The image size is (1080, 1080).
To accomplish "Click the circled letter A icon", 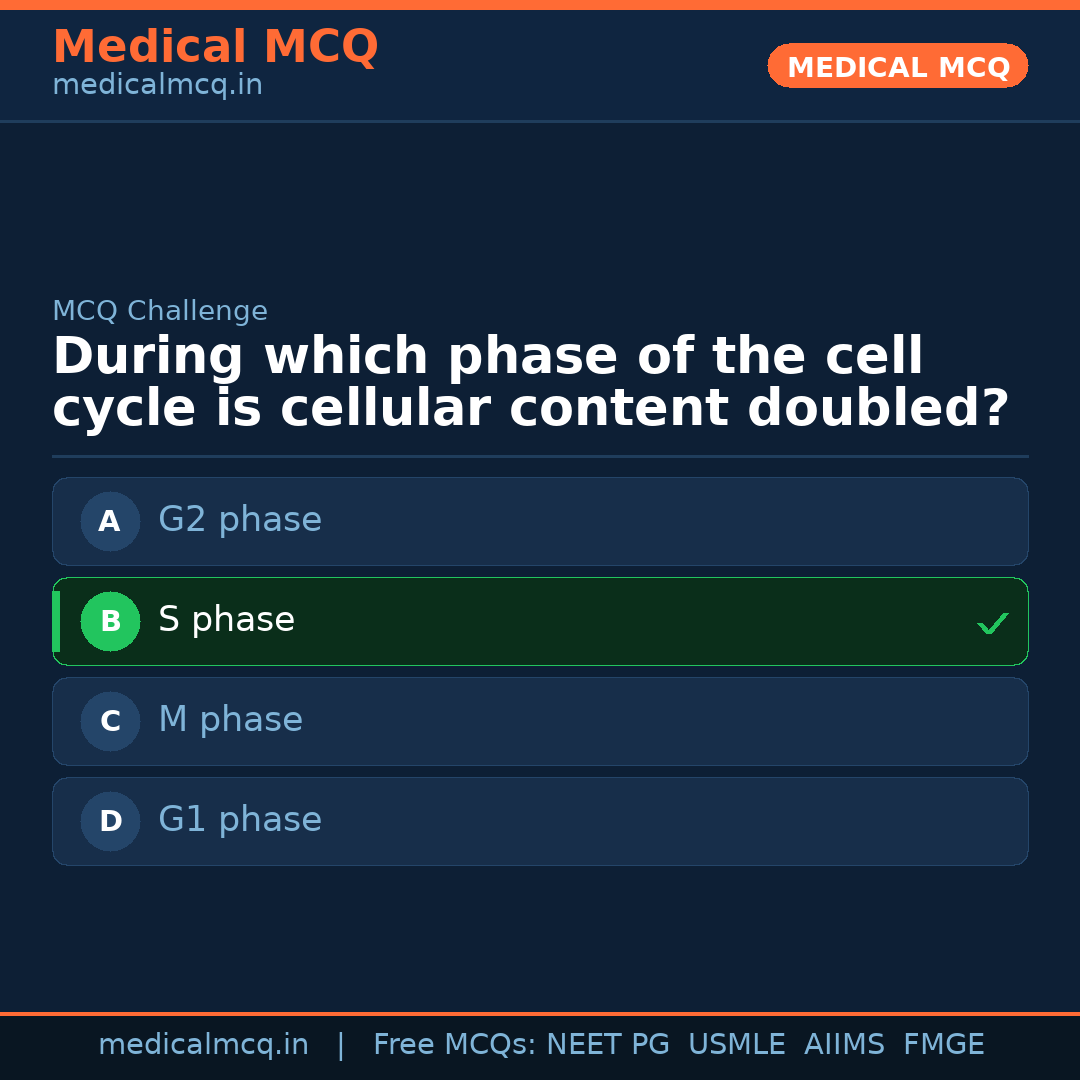I will pos(110,521).
